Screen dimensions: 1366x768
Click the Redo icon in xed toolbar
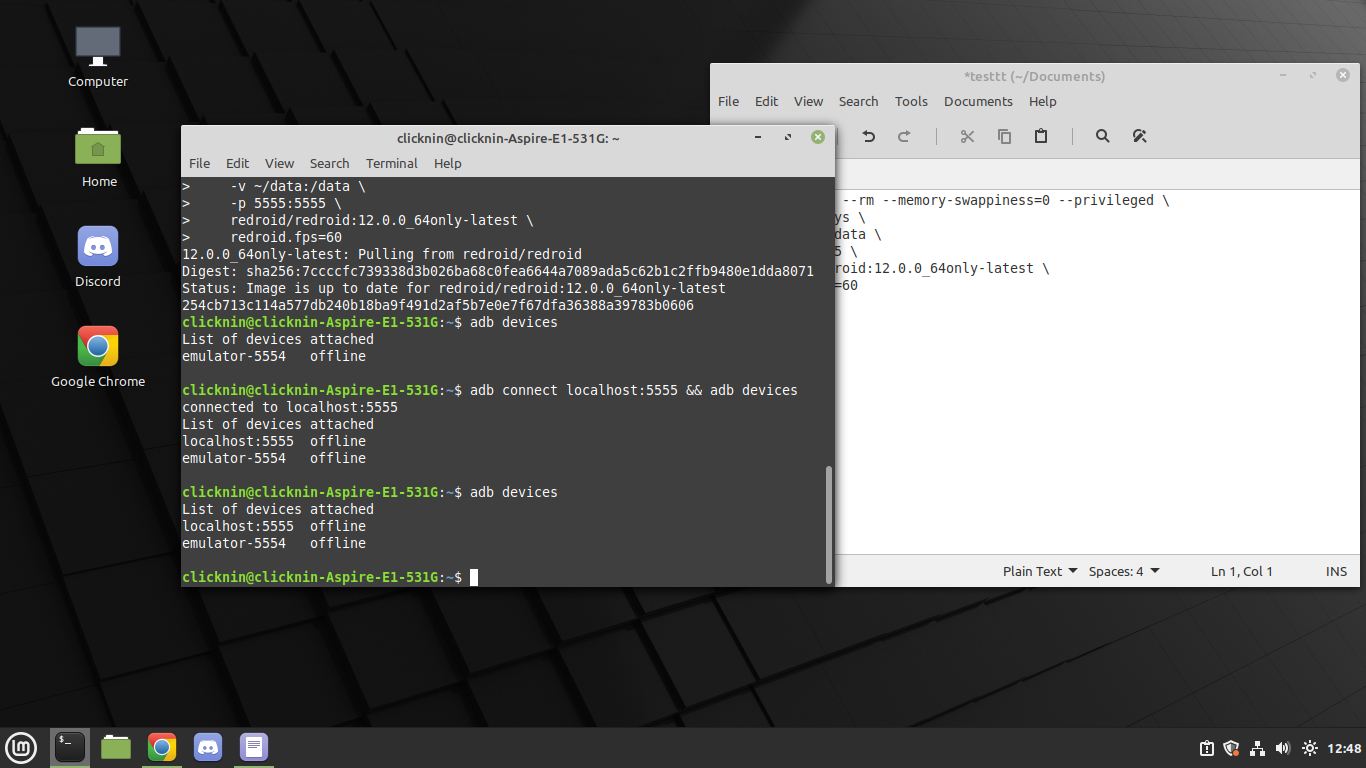pyautogui.click(x=903, y=136)
